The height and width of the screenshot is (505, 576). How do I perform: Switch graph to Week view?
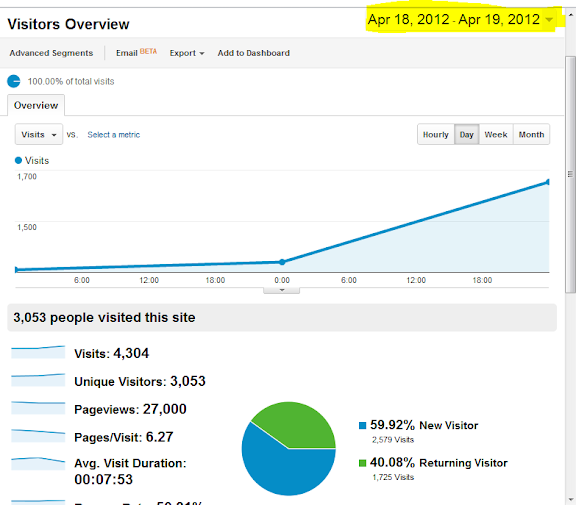click(496, 134)
